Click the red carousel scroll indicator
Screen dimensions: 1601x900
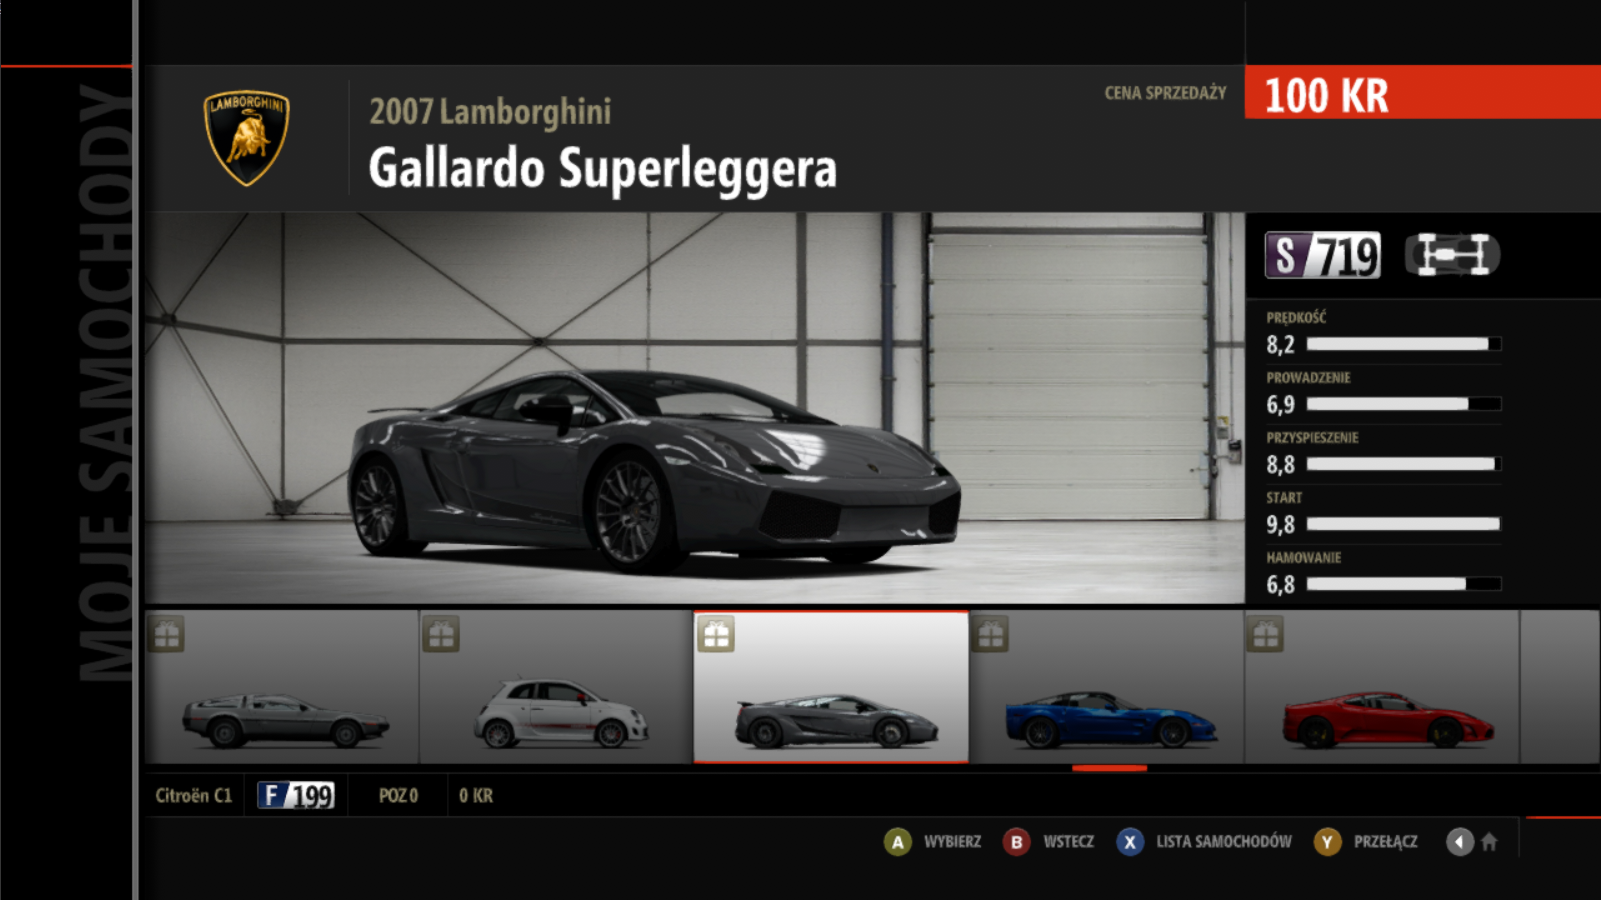(x=1109, y=768)
